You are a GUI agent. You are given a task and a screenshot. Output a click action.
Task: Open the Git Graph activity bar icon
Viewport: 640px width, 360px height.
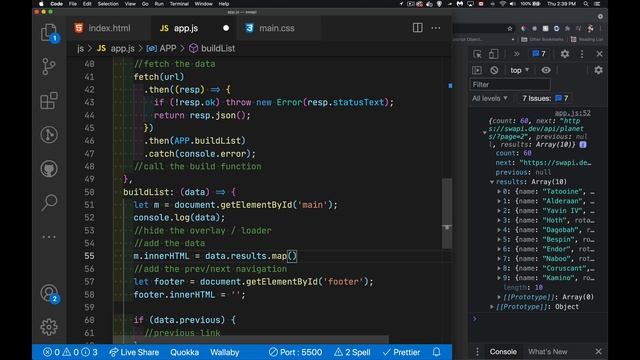pyautogui.click(x=49, y=135)
